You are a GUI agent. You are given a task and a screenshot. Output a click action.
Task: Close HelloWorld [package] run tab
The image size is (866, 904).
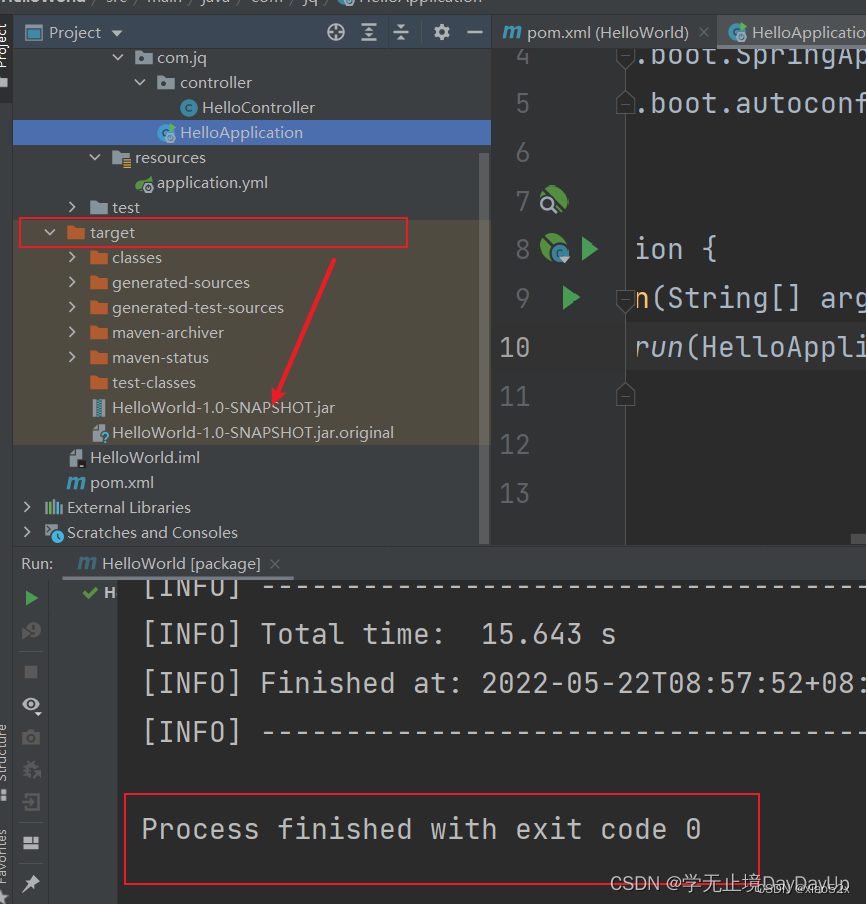(275, 564)
